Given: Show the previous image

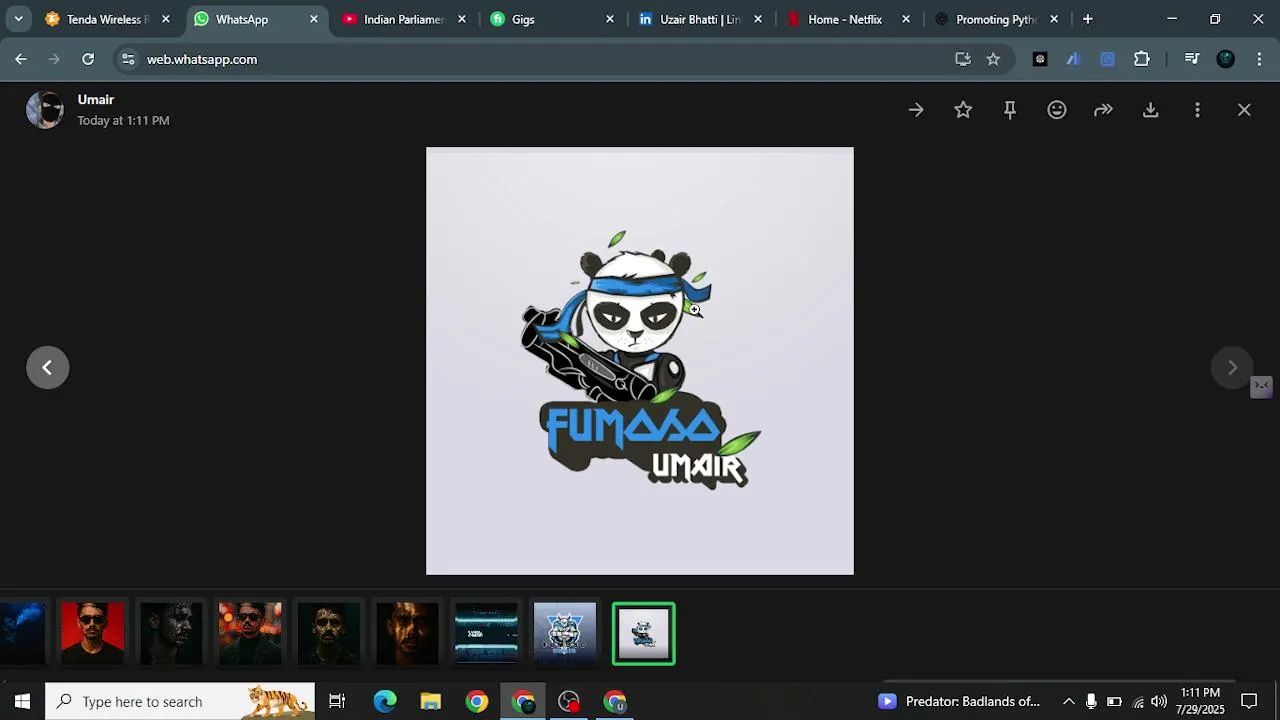Looking at the screenshot, I should click(48, 368).
